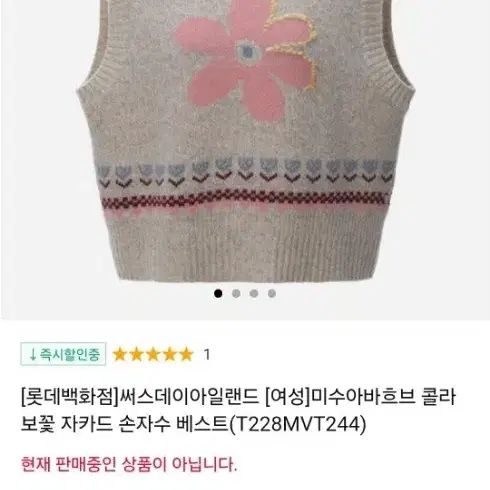The height and width of the screenshot is (490, 490).
Task: Tap the tulip pattern band on vest
Action: (246, 173)
